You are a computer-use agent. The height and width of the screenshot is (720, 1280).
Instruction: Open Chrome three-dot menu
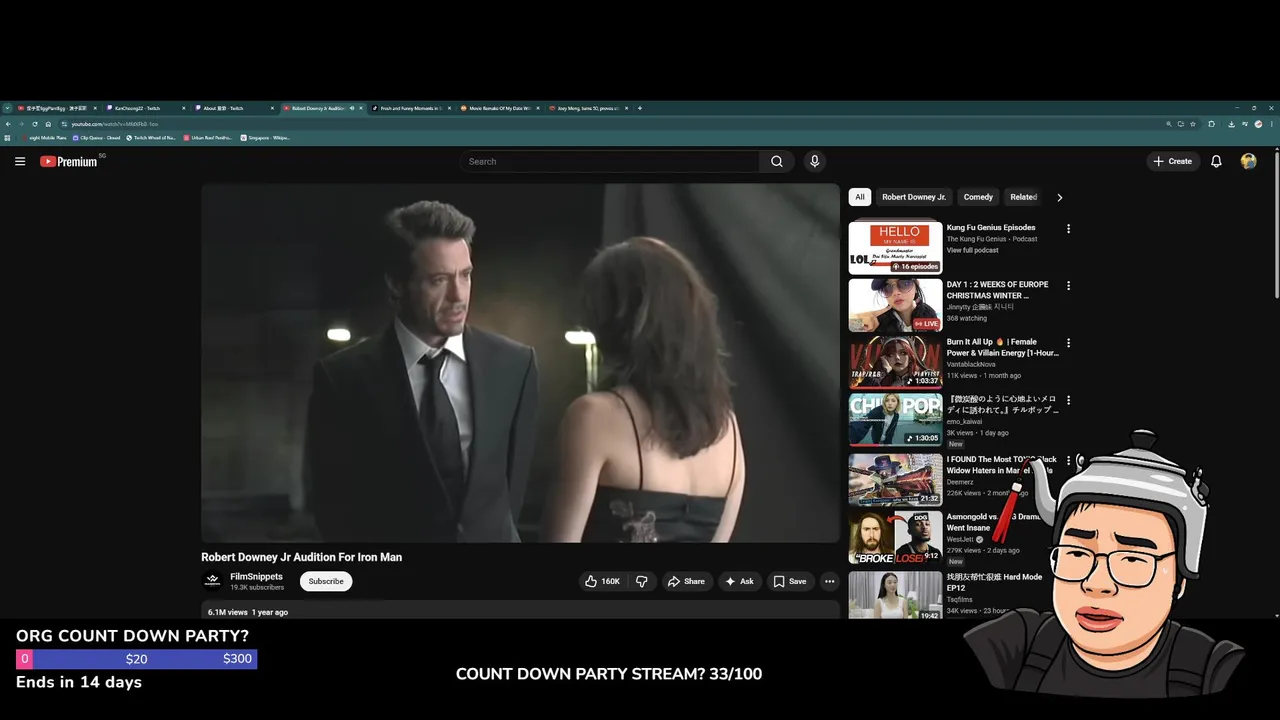point(1272,124)
